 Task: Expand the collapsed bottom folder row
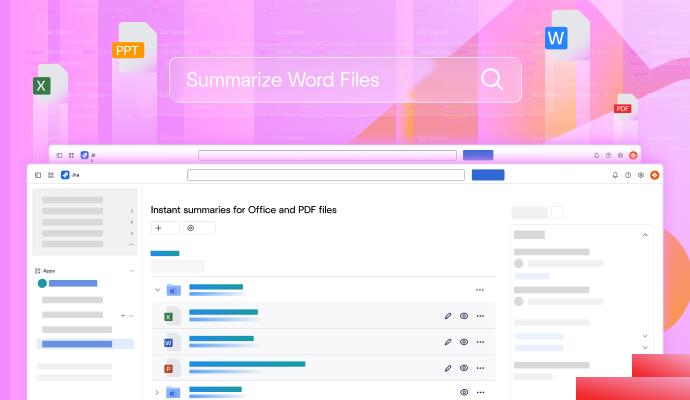[x=157, y=393]
